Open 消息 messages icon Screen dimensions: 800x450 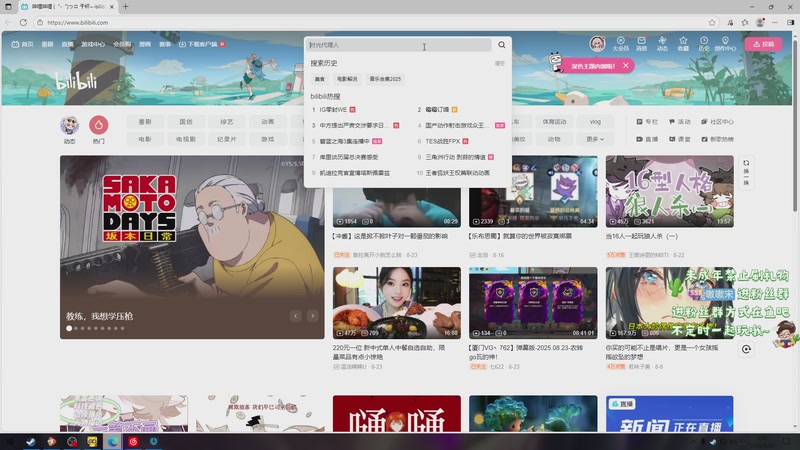click(x=641, y=43)
